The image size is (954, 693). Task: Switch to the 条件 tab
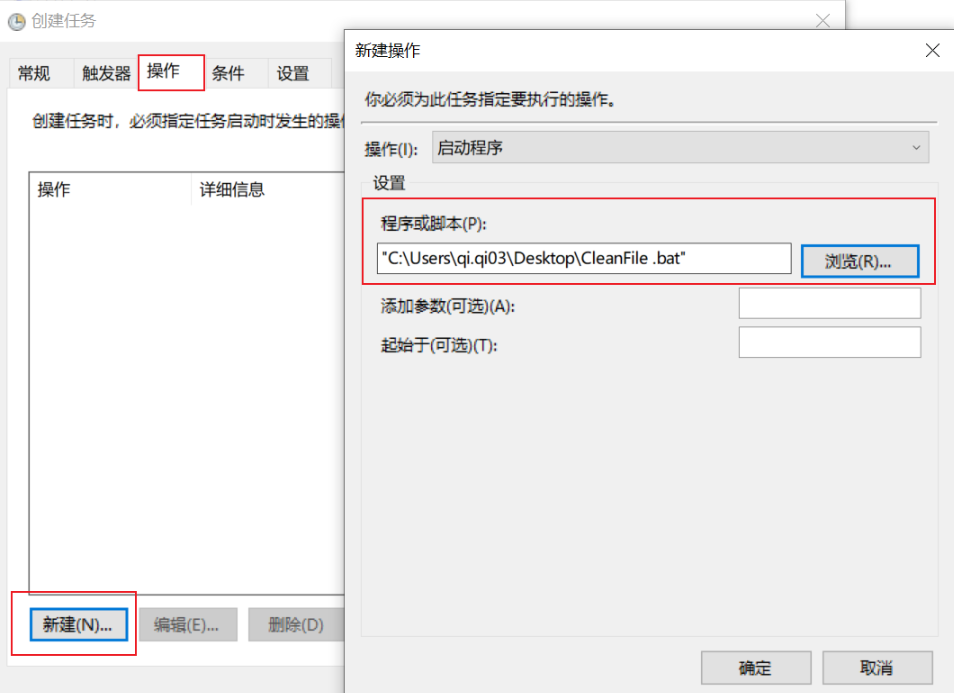[229, 72]
